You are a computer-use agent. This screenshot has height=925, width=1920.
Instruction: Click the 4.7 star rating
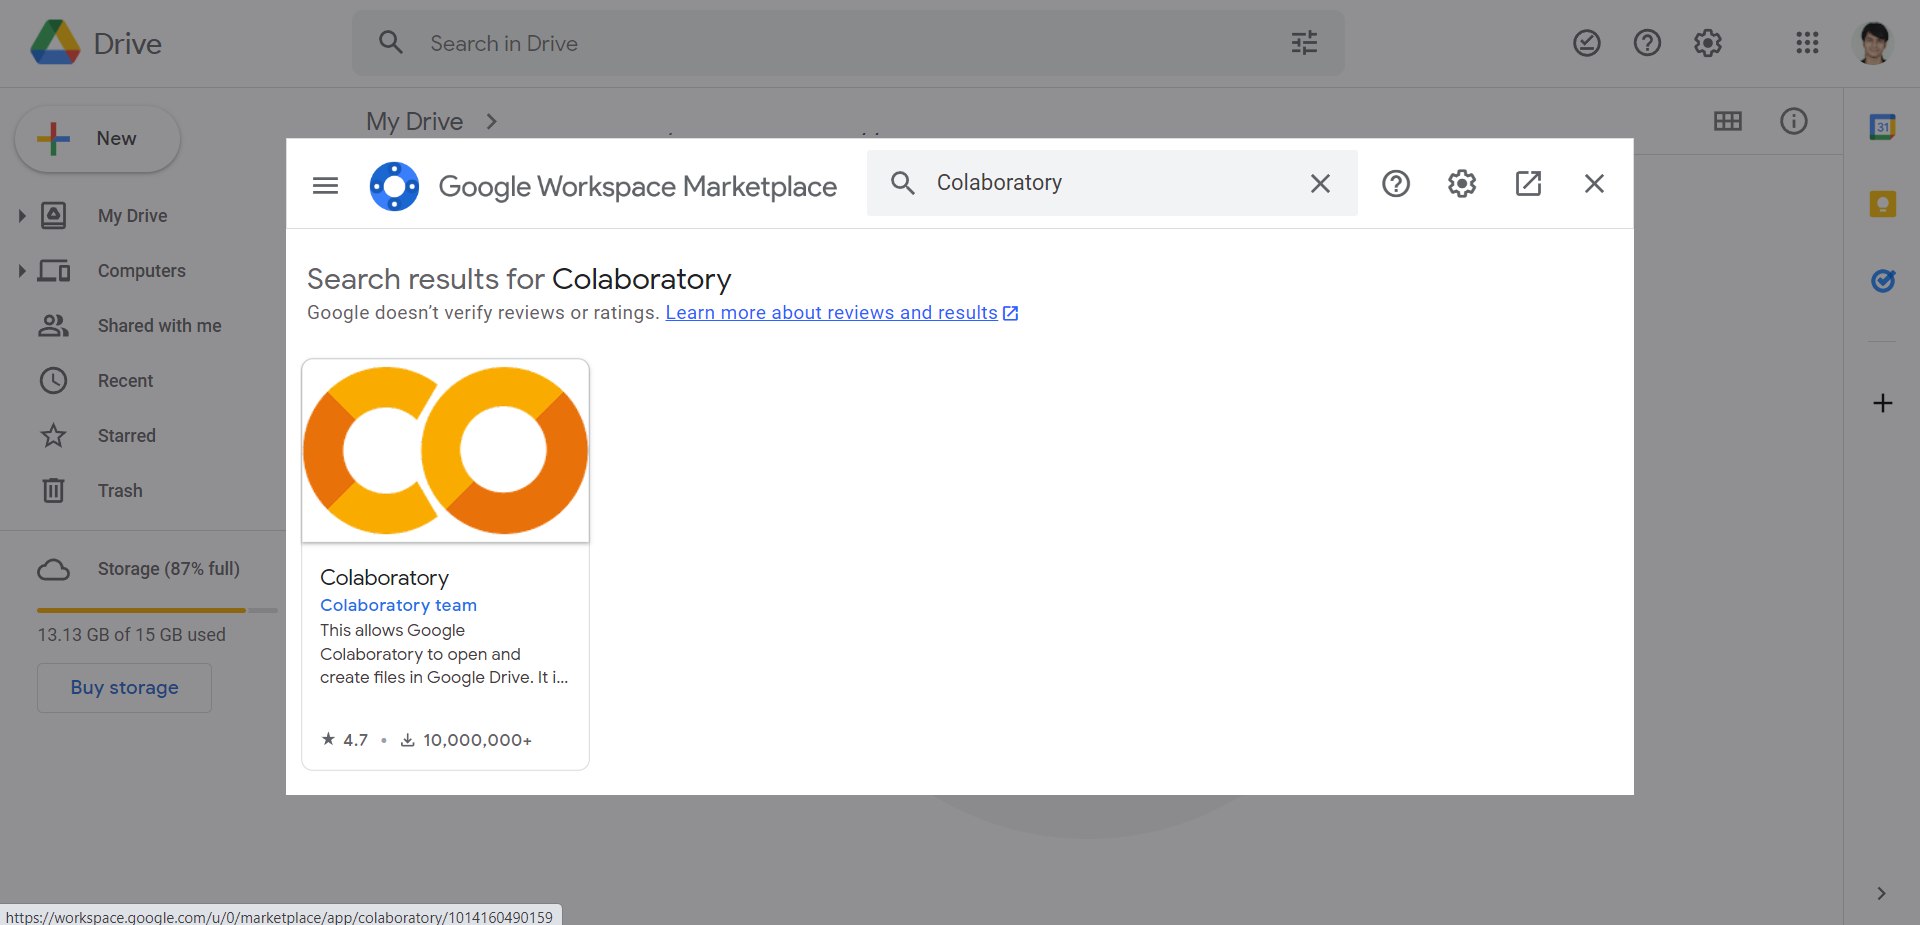click(x=345, y=740)
